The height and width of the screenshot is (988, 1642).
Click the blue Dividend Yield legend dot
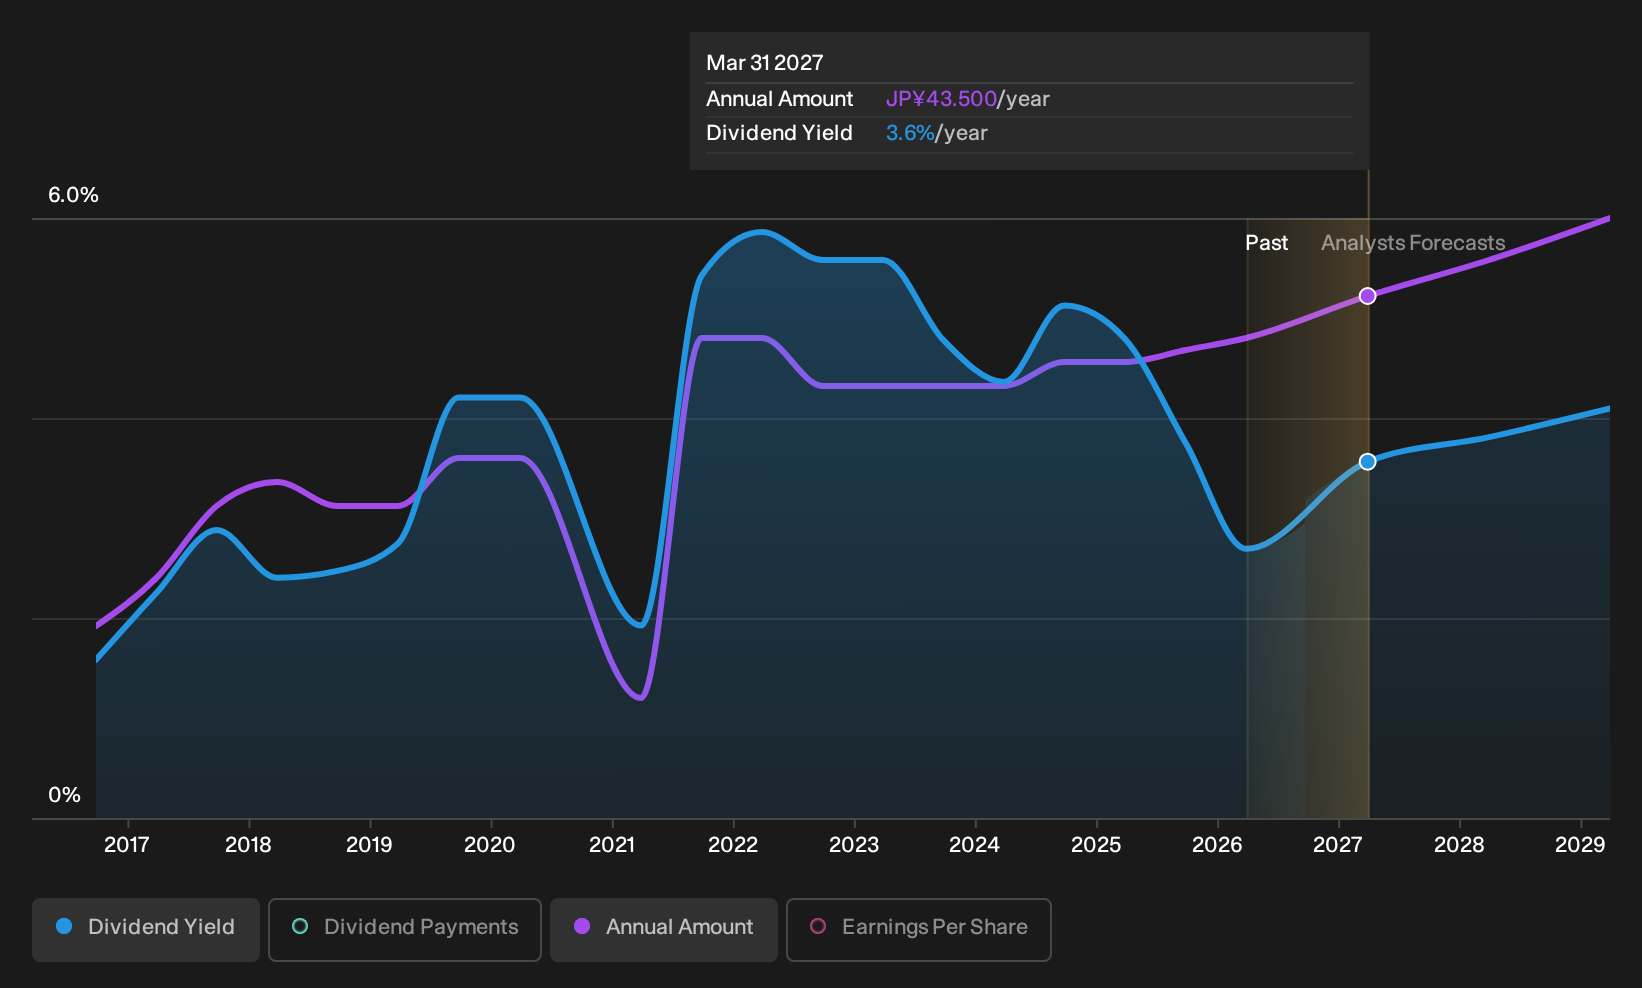[64, 926]
